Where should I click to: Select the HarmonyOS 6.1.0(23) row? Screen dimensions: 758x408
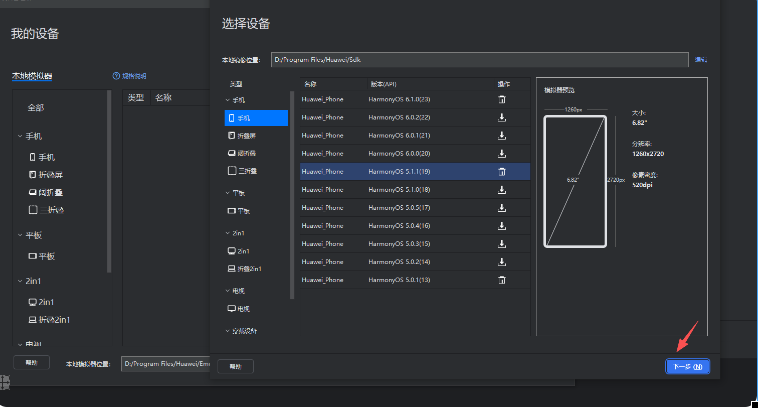415,100
